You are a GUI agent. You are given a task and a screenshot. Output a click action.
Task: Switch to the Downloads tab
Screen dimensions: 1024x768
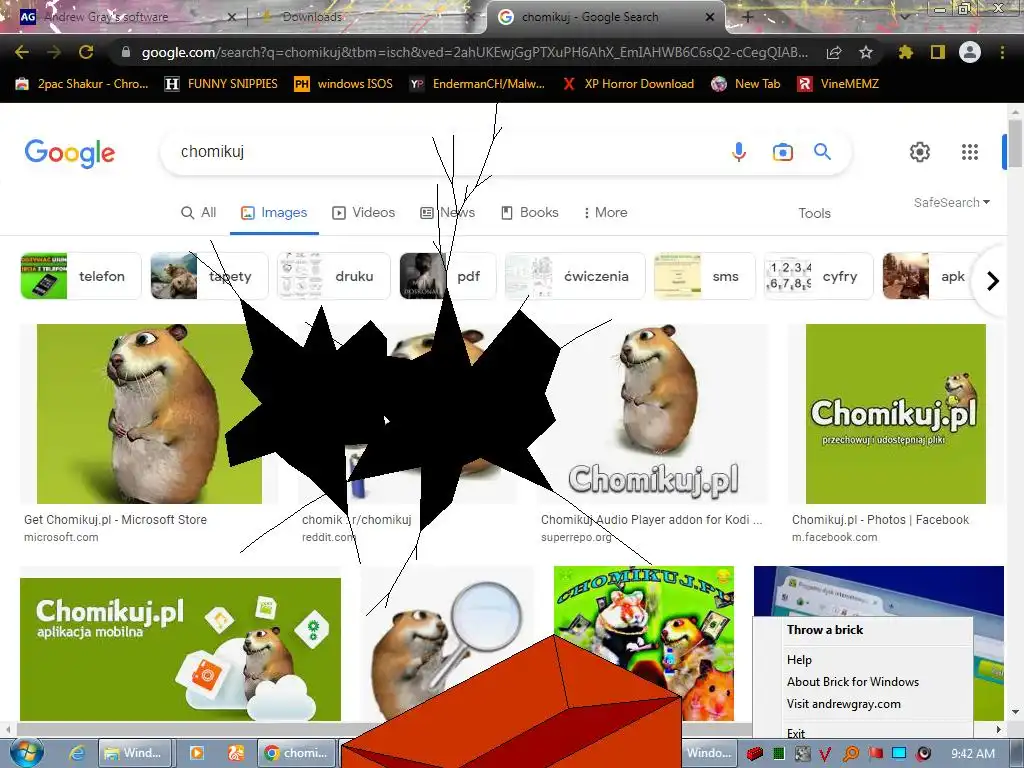pyautogui.click(x=366, y=17)
